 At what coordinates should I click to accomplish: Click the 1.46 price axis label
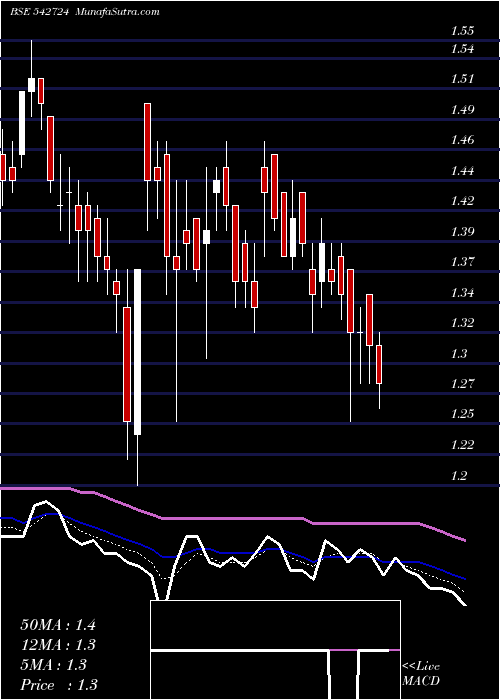(462, 140)
